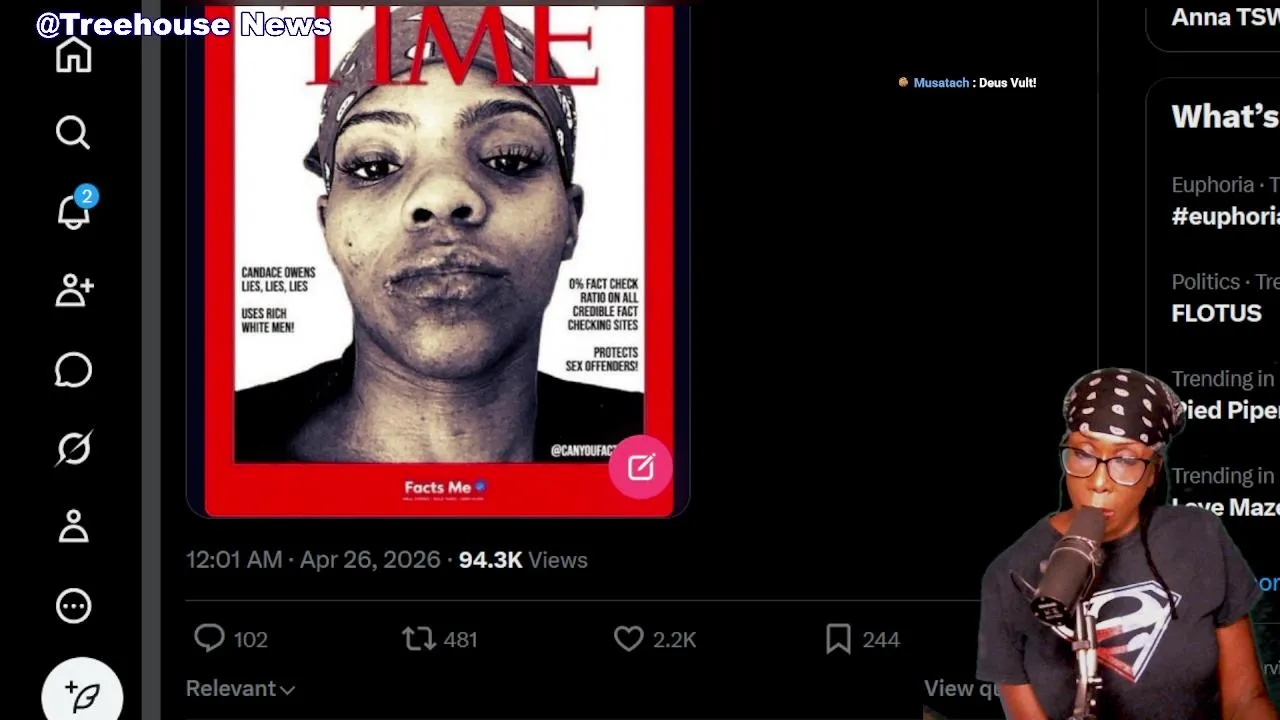This screenshot has width=1280, height=720.
Task: Repost the tweet showing 481 reposts
Action: pyautogui.click(x=440, y=639)
